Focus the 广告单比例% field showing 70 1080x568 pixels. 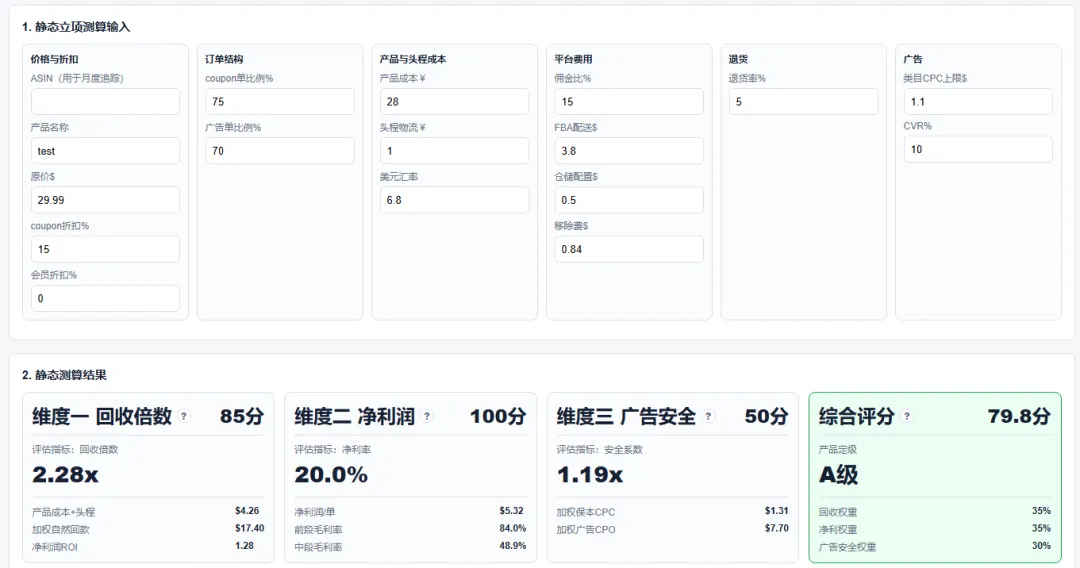pos(280,151)
